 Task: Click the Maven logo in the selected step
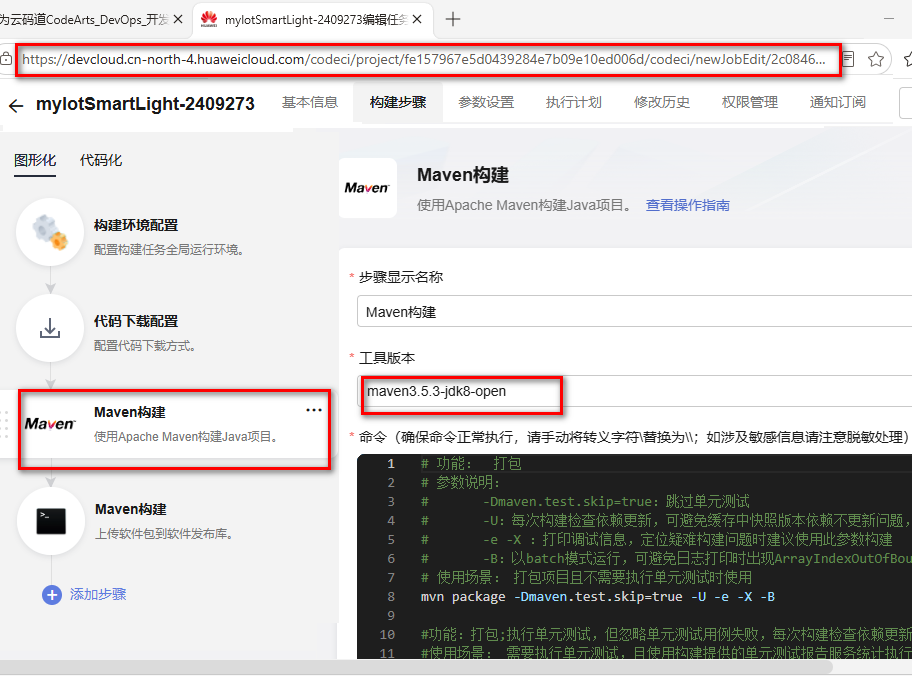pyautogui.click(x=50, y=424)
